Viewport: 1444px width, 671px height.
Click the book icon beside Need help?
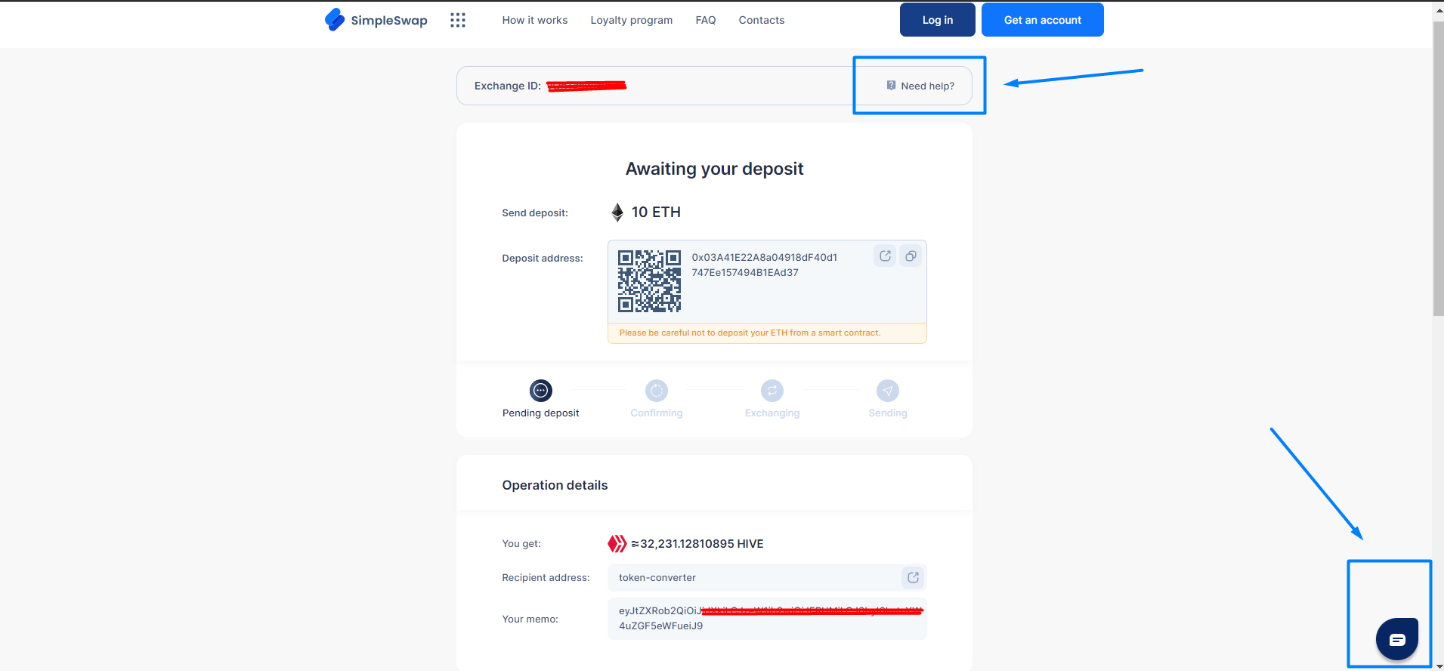[x=891, y=86]
